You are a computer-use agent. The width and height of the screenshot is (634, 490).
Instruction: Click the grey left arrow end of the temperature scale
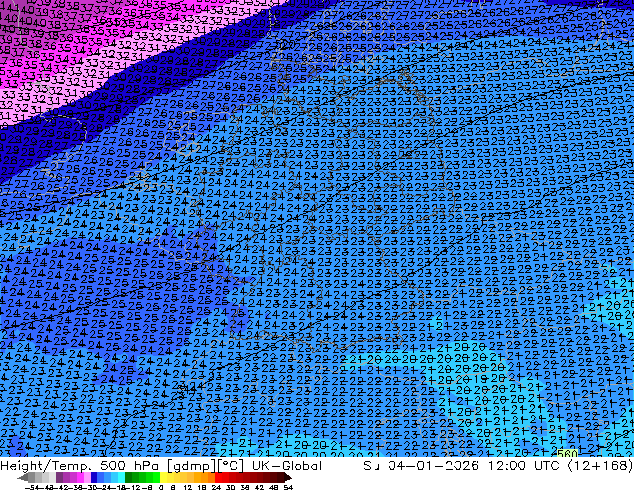23,478
